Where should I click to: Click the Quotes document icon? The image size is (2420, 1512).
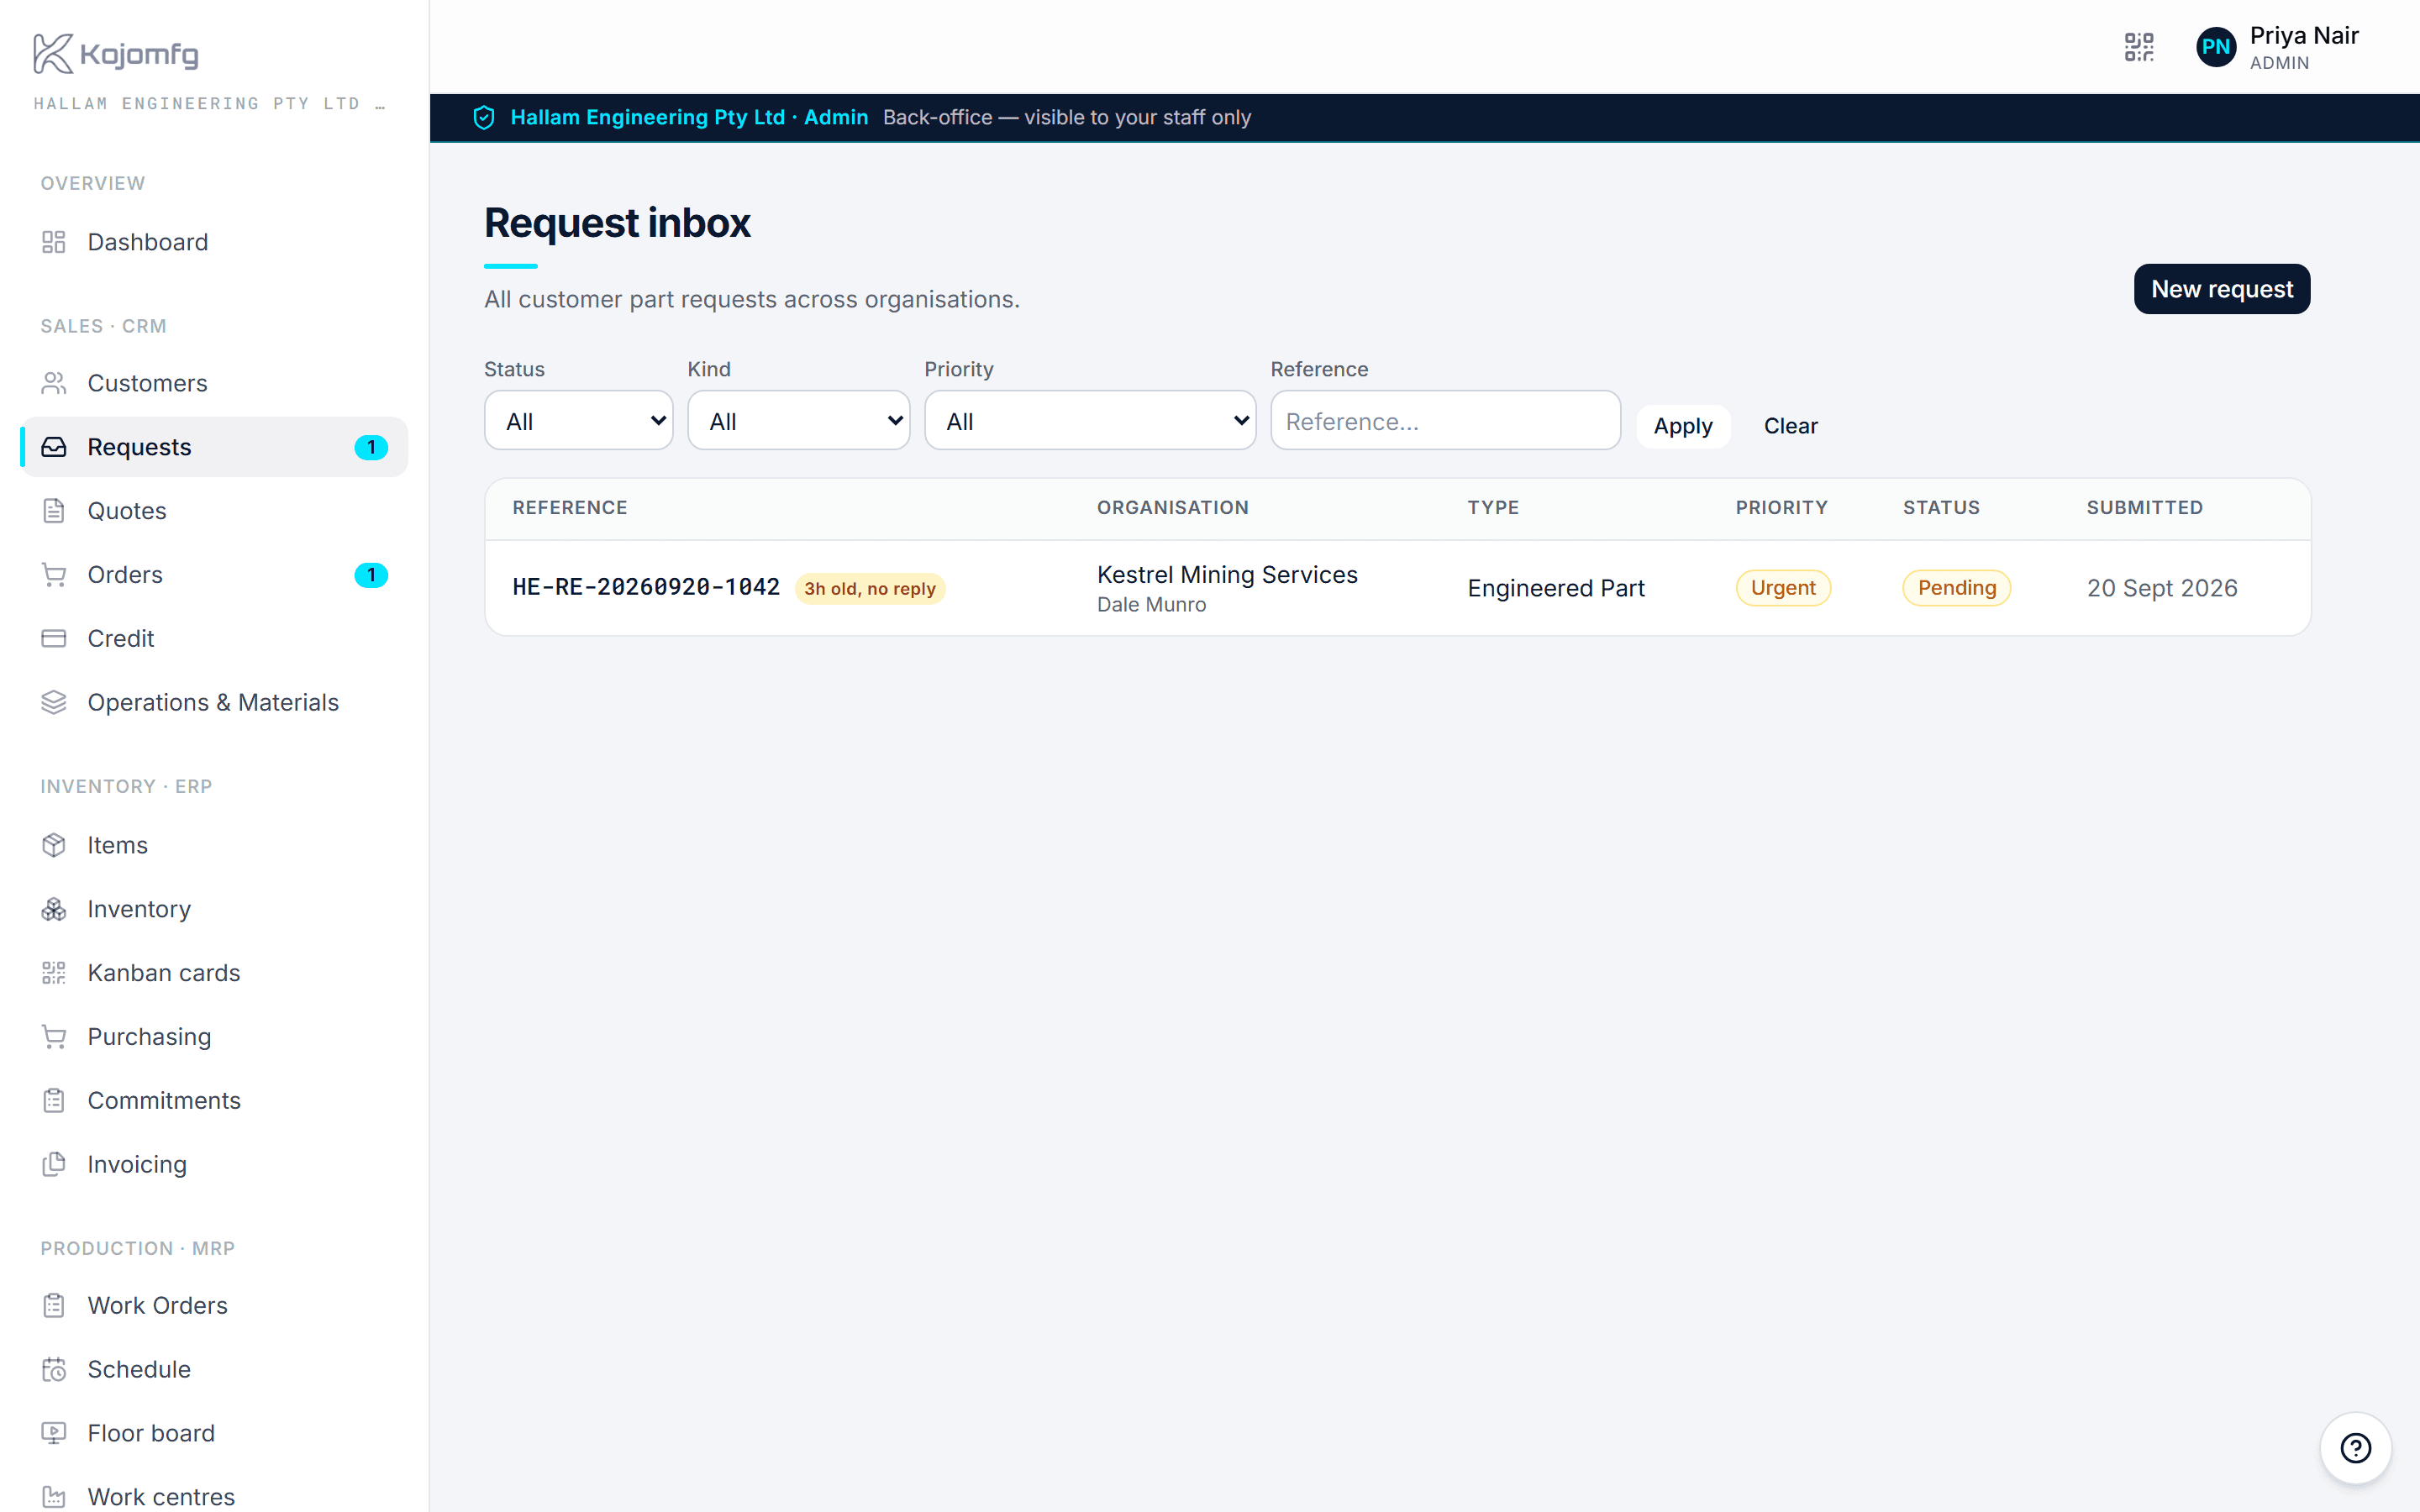point(54,511)
